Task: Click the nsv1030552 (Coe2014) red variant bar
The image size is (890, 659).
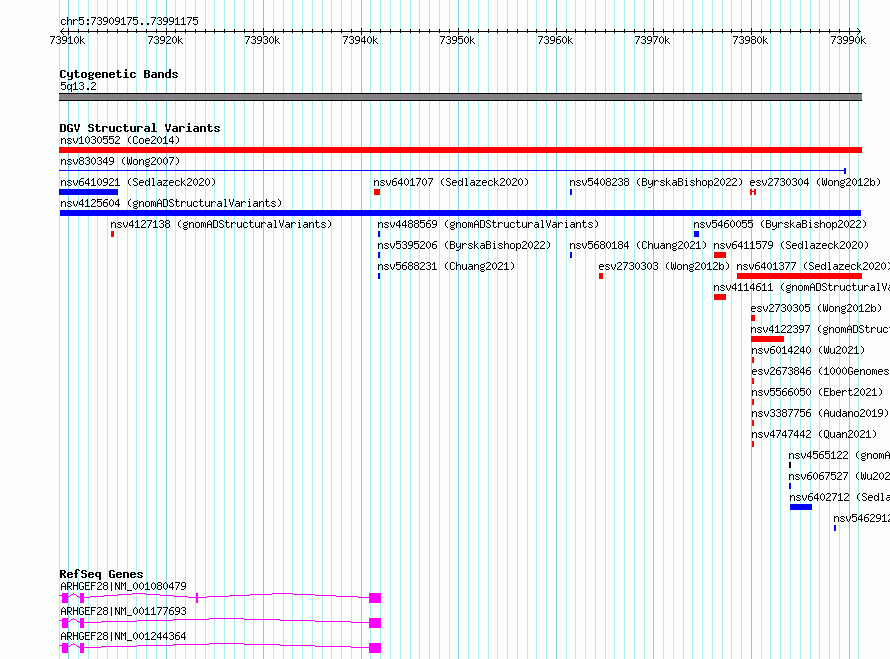Action: tap(460, 150)
